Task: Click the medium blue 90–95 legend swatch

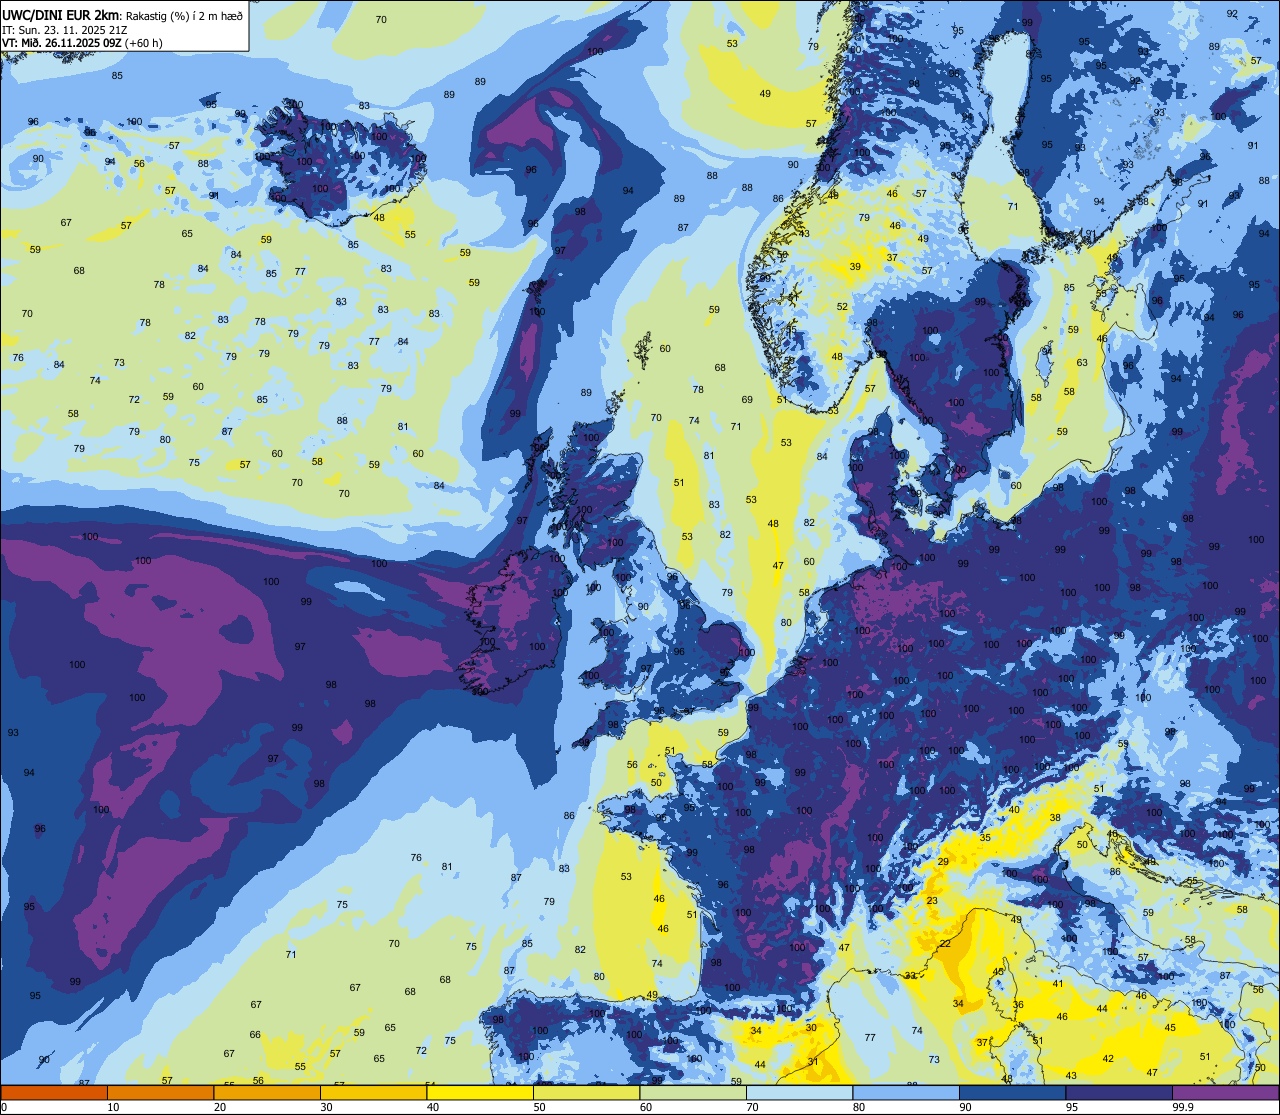Action: point(1012,1092)
